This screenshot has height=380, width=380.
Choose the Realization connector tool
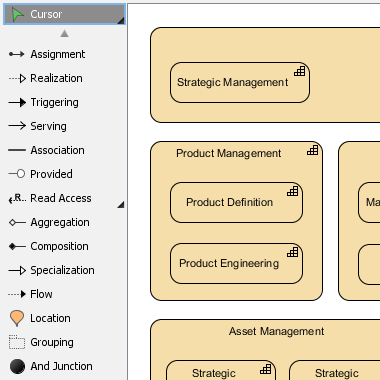click(x=64, y=78)
